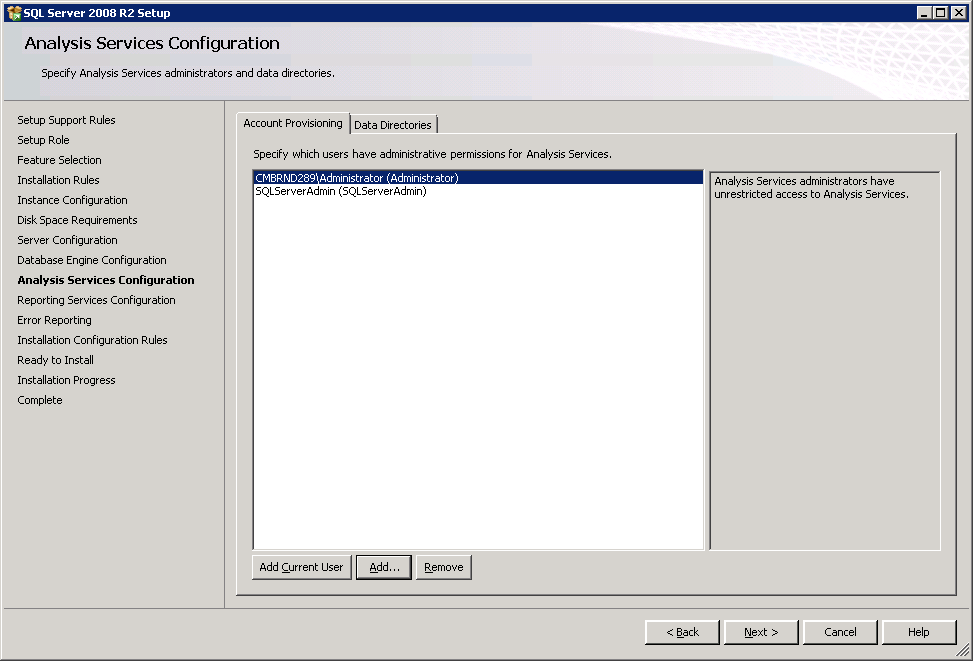This screenshot has height=661, width=973.
Task: Click Installation Configuration Rules step
Action: (x=92, y=340)
